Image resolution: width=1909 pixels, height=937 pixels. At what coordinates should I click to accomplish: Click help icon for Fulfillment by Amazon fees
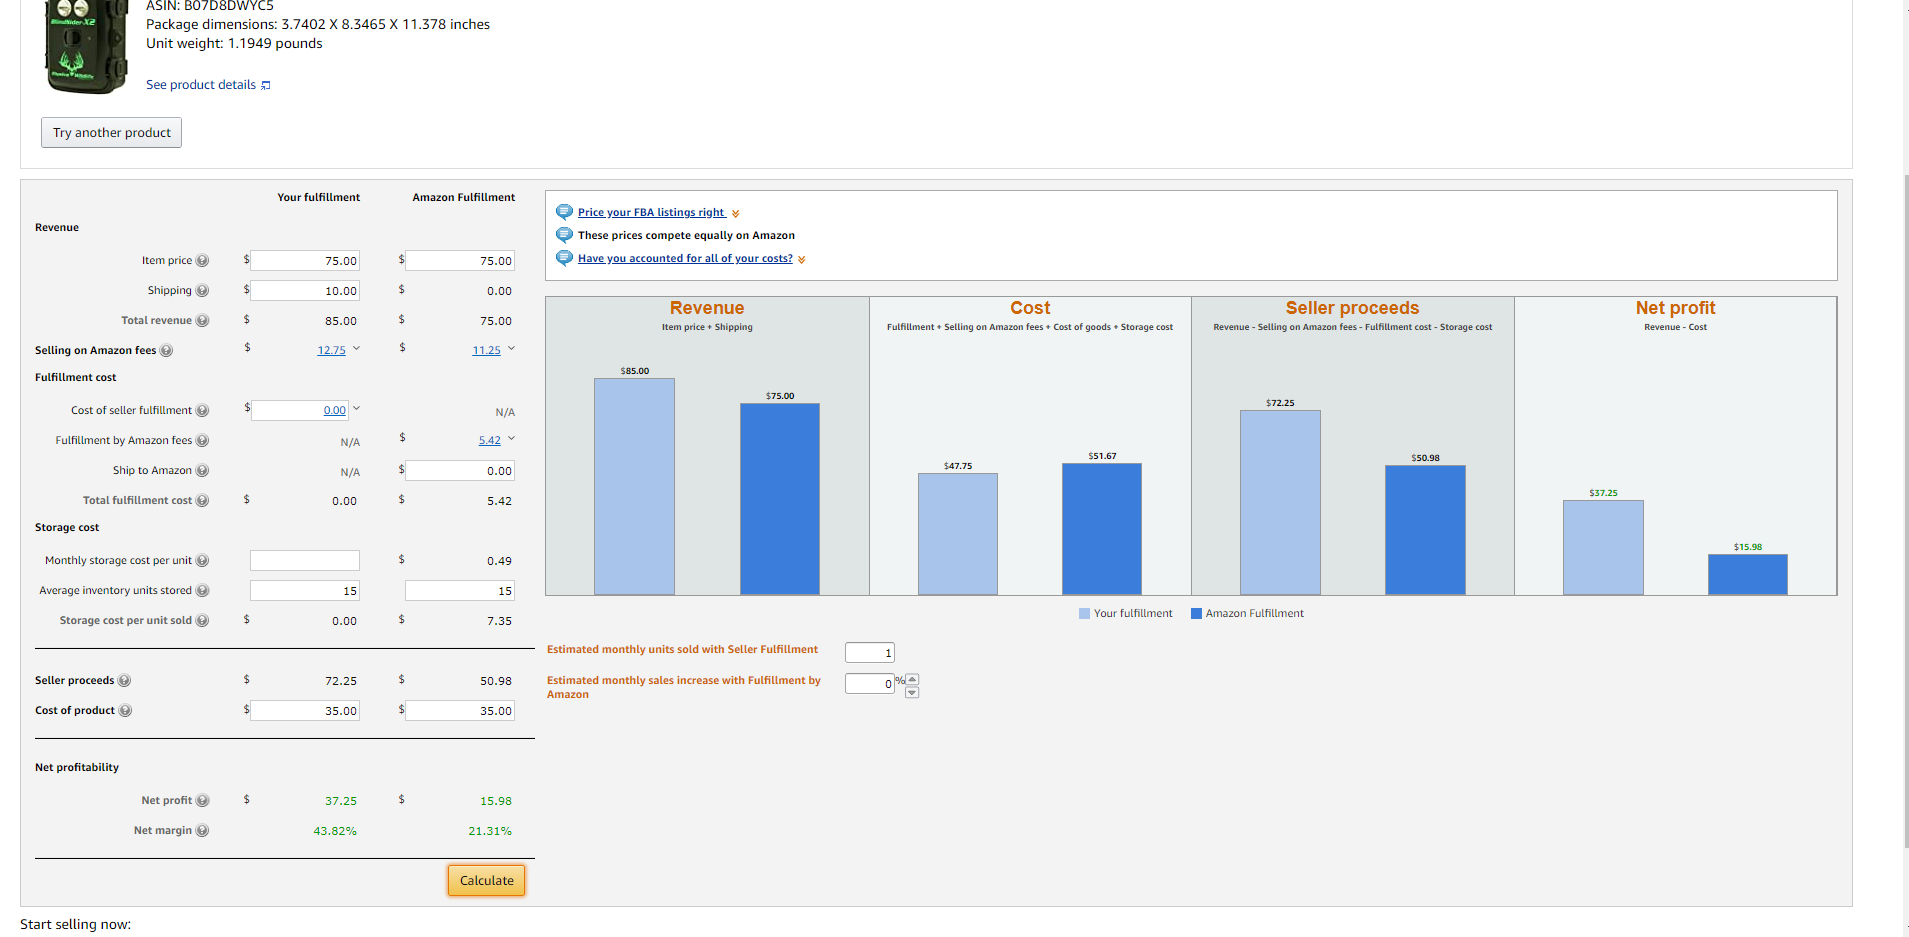(202, 441)
